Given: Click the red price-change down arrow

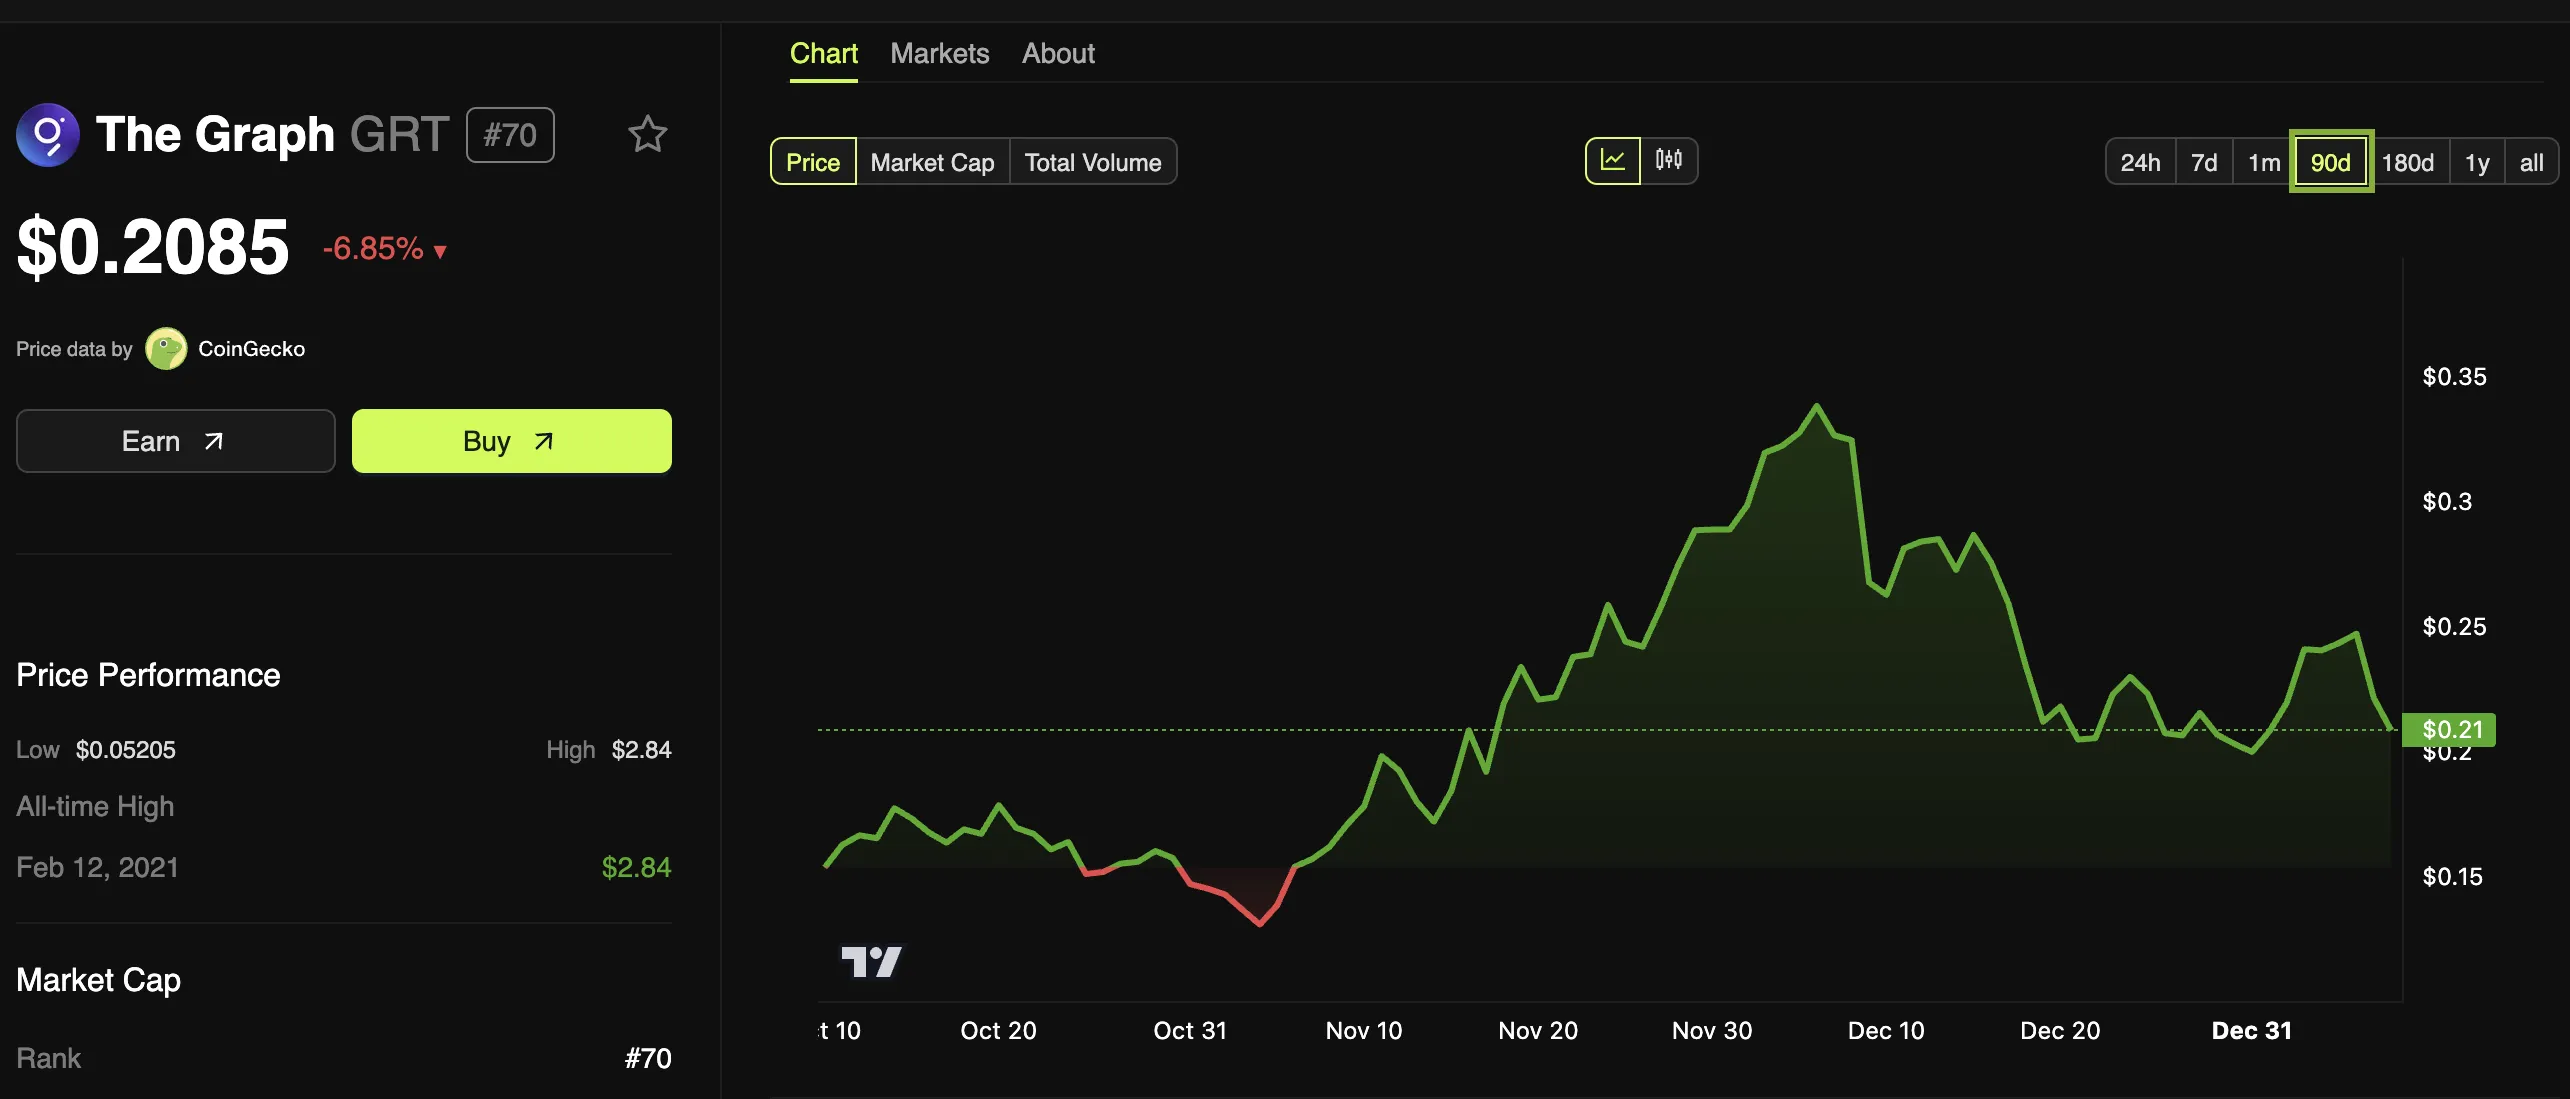Looking at the screenshot, I should point(440,251).
